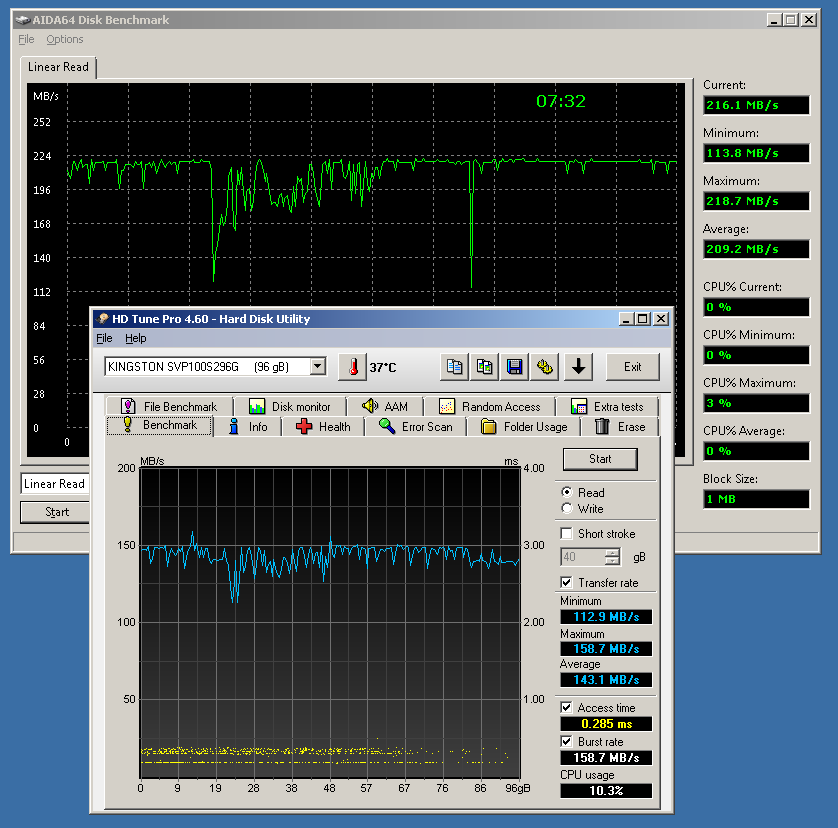The image size is (838, 828).
Task: Click the Erase trash can icon
Action: click(x=602, y=427)
